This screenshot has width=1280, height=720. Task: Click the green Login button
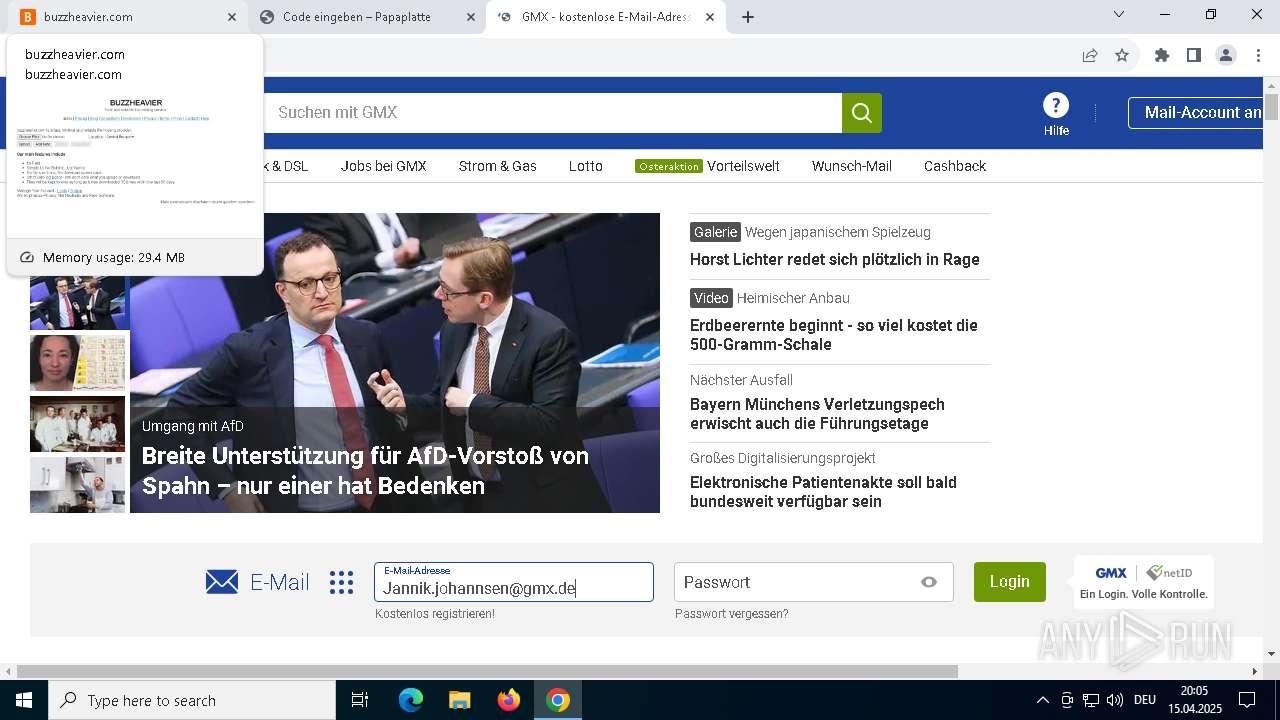coord(1010,582)
